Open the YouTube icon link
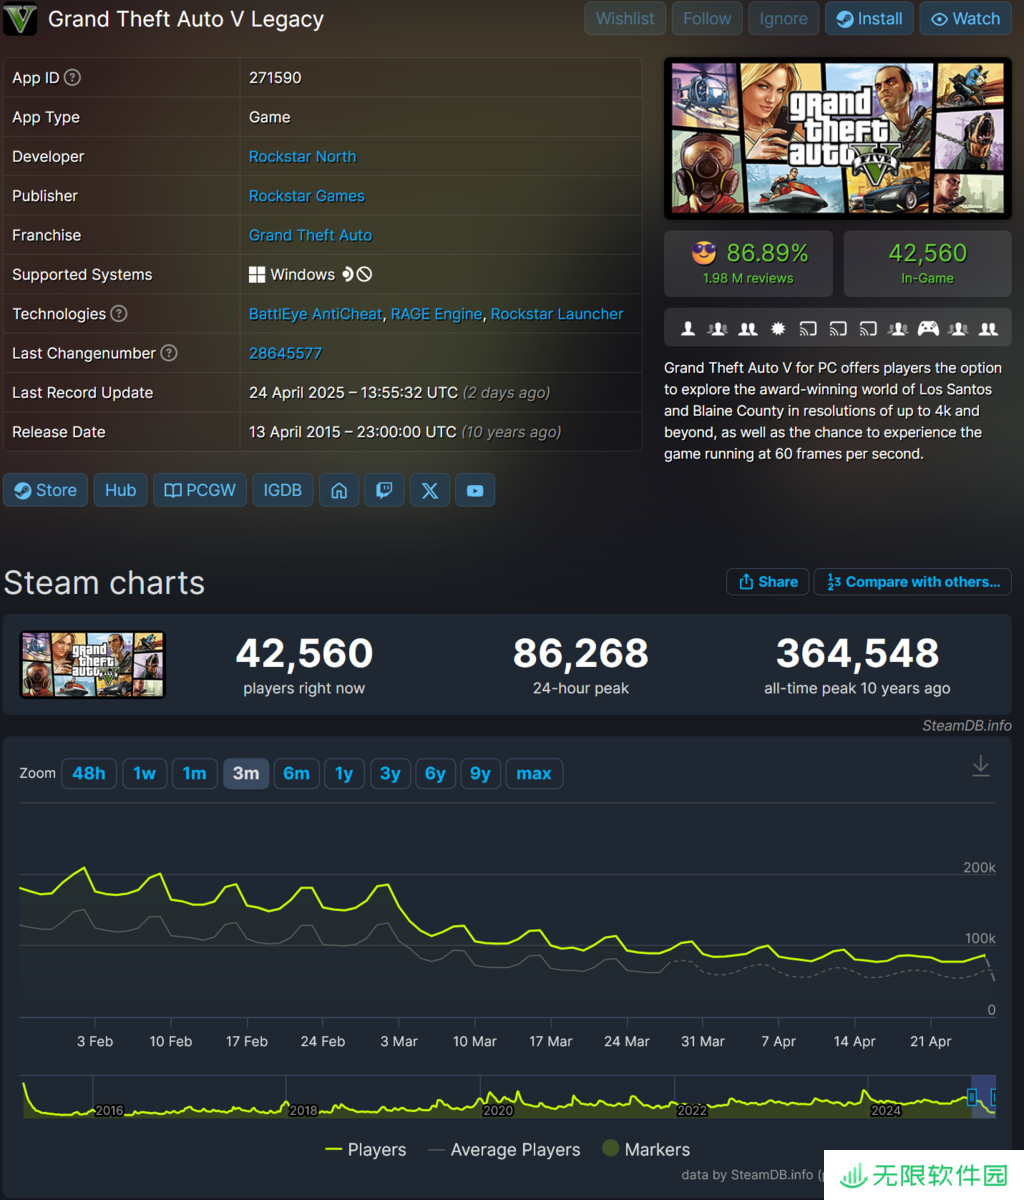 [475, 490]
